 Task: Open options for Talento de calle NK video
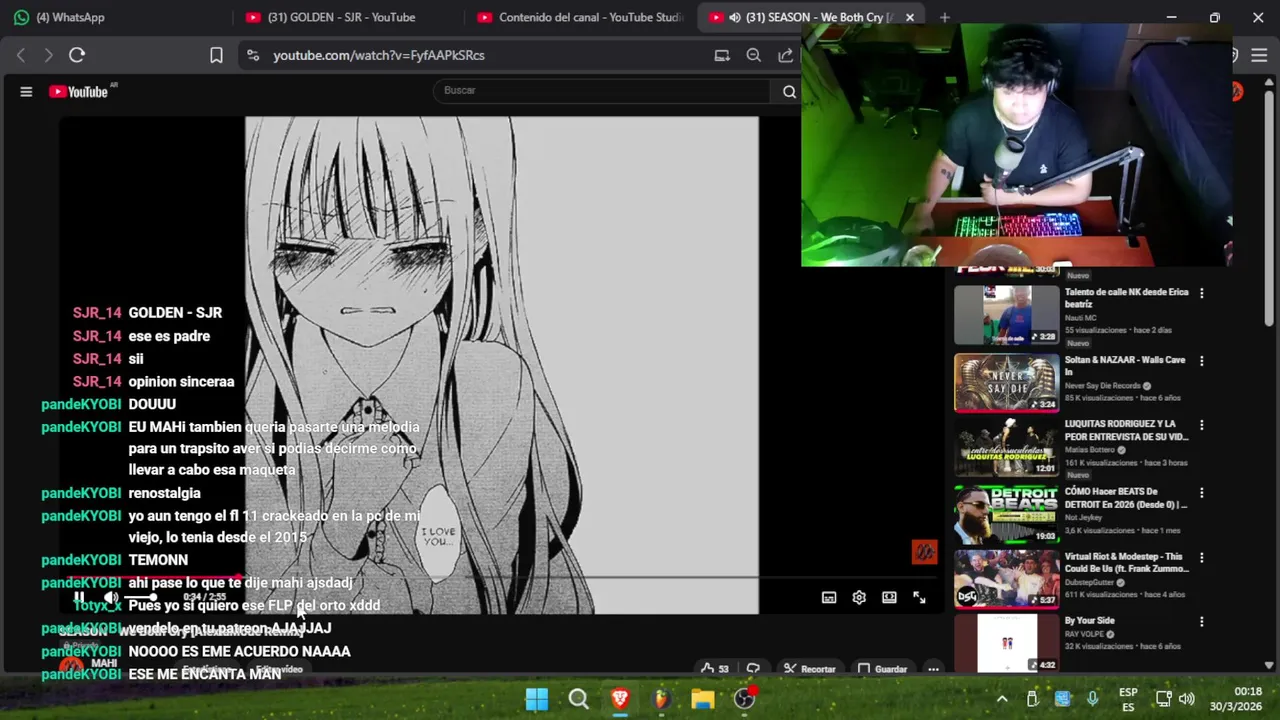[x=1202, y=293]
